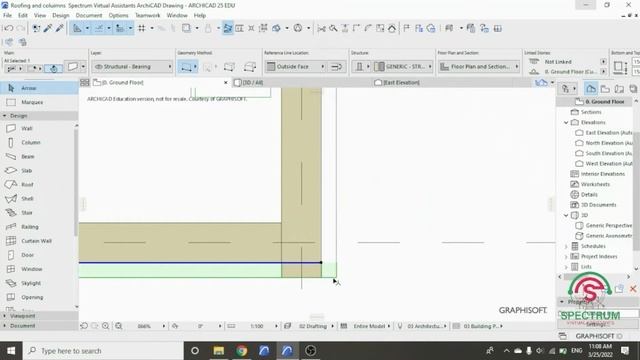Open South Elevation in navigator
Viewport: 640px width, 360px height.
point(604,153)
